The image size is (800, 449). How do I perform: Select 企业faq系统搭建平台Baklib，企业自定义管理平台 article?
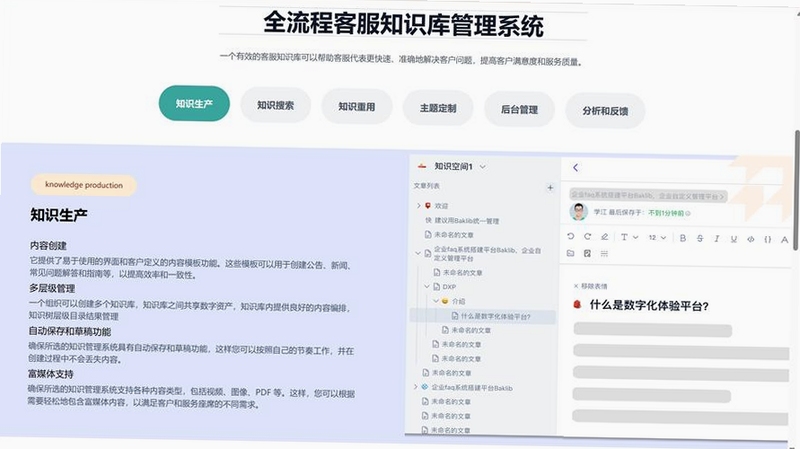point(487,254)
